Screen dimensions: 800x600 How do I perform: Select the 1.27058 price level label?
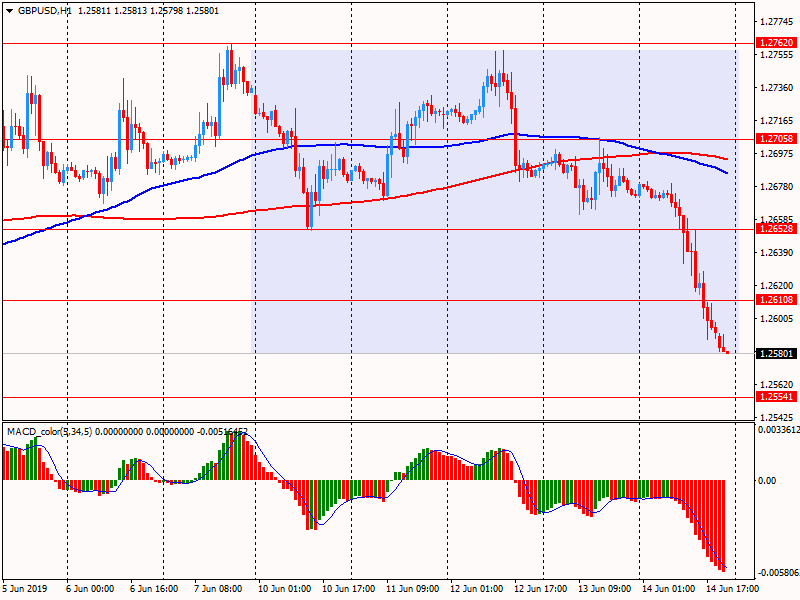pyautogui.click(x=776, y=139)
